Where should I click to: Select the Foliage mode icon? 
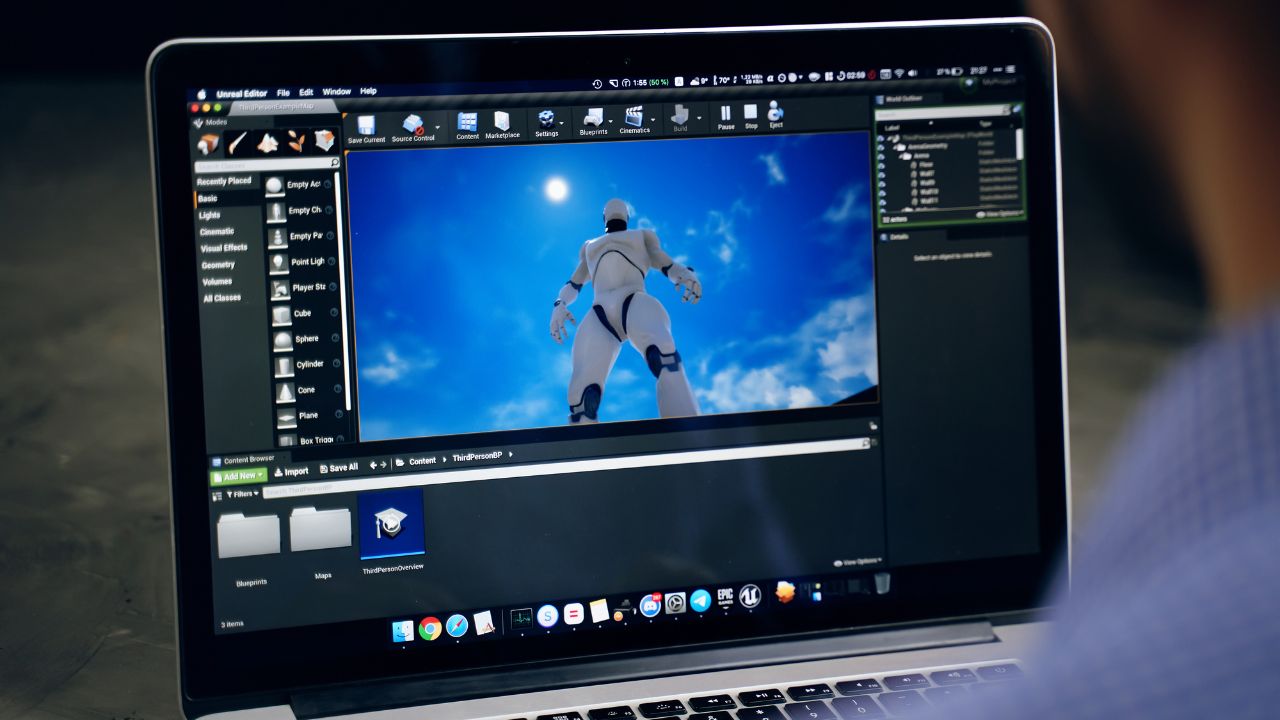(x=297, y=142)
